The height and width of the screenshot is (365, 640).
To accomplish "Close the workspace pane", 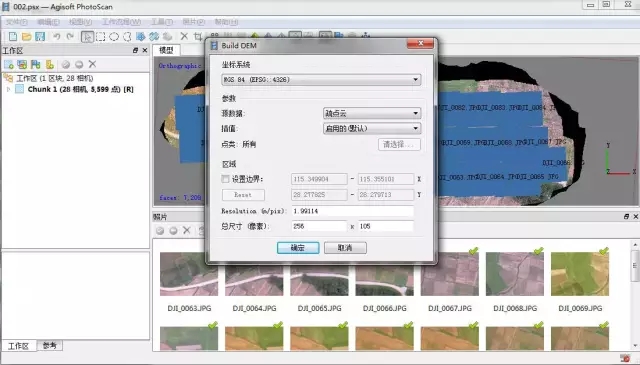I will point(144,50).
